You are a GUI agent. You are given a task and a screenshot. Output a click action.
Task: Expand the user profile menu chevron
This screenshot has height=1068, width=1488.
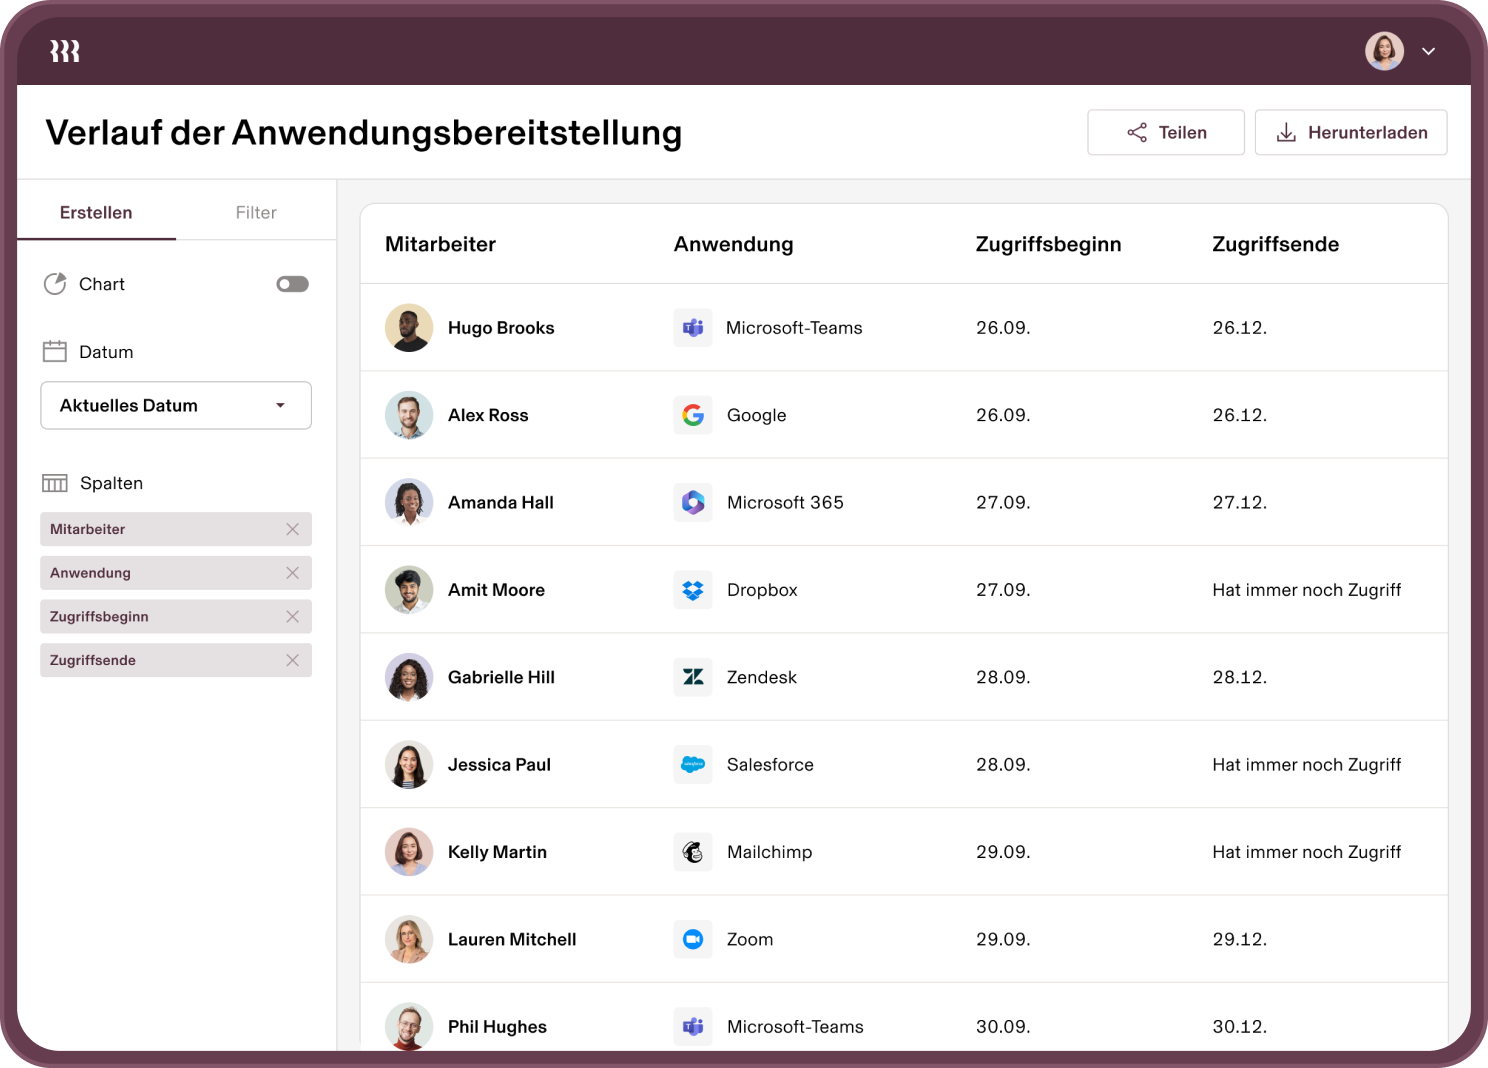click(x=1429, y=51)
